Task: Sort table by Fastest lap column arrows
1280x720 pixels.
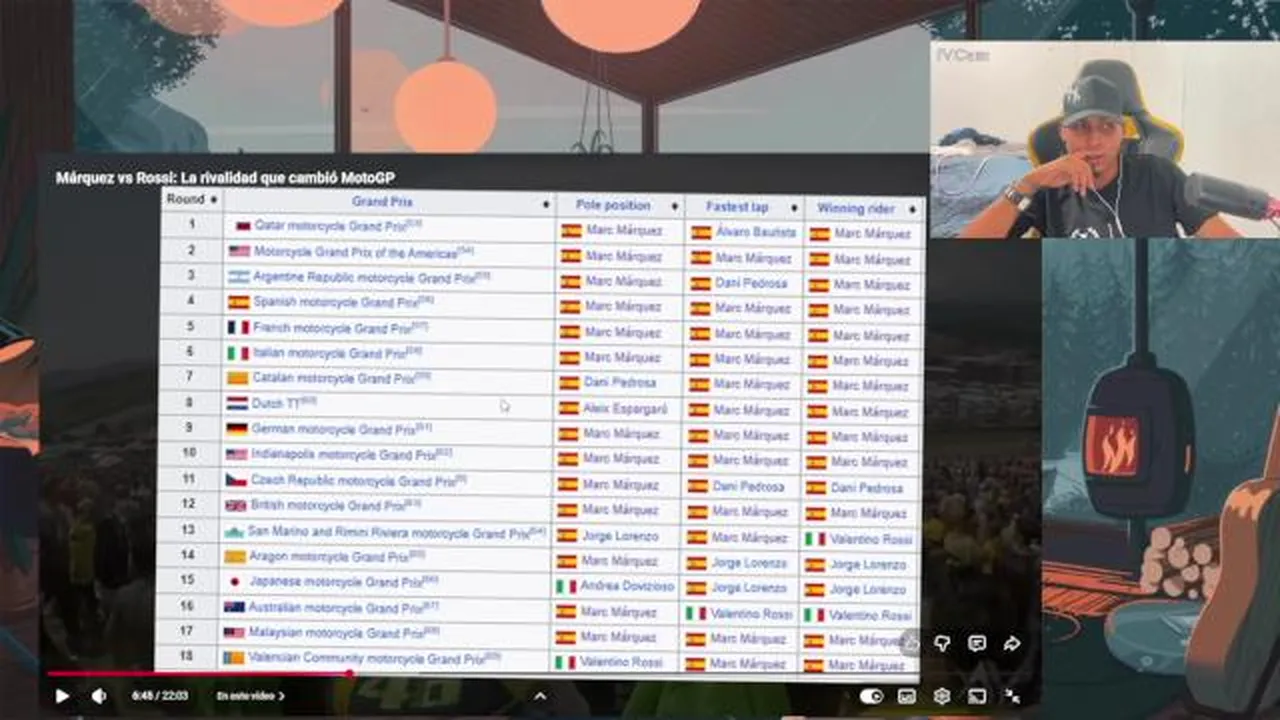Action: click(x=794, y=208)
